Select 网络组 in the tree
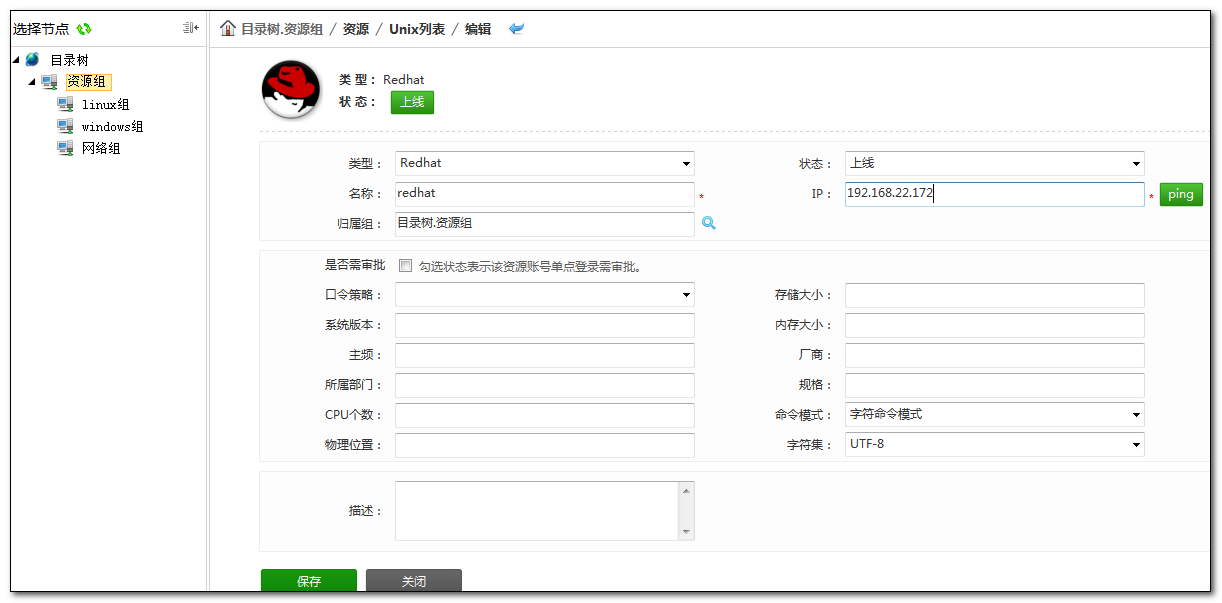 coord(101,149)
